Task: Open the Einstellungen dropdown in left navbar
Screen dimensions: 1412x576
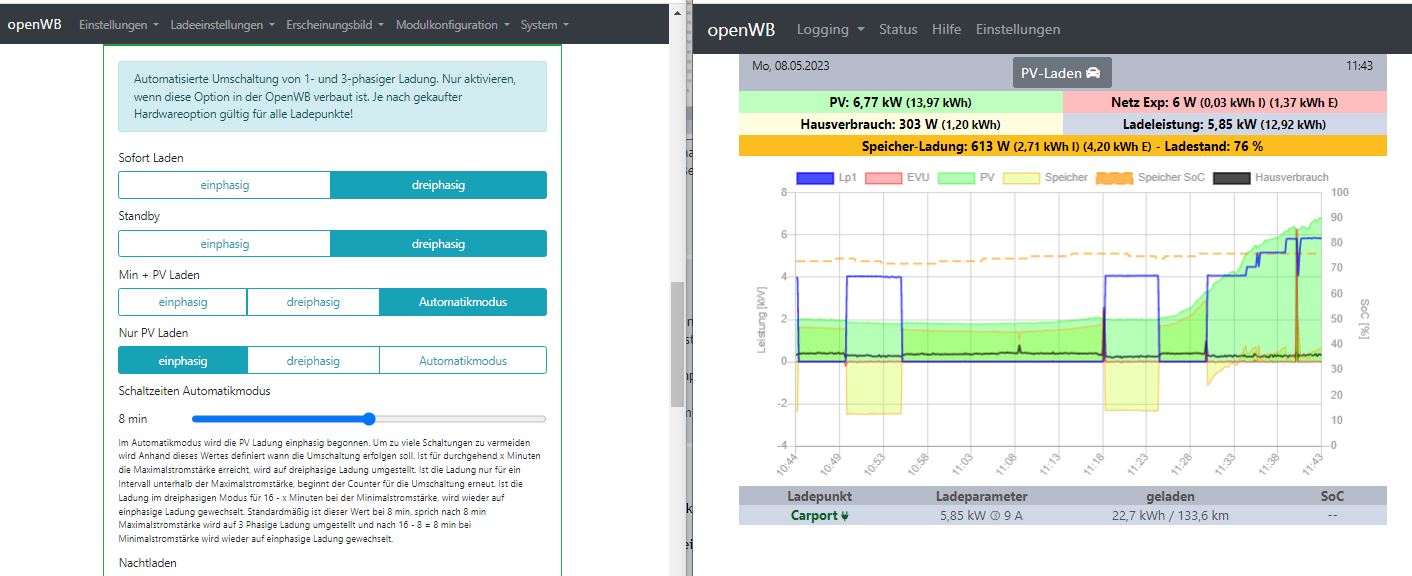Action: [118, 25]
